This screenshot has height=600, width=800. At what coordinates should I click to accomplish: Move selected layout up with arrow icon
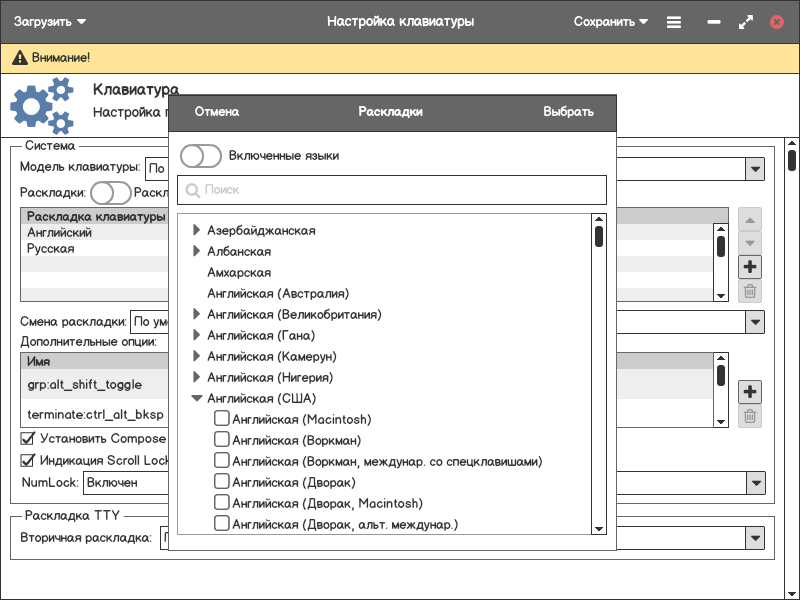[750, 219]
